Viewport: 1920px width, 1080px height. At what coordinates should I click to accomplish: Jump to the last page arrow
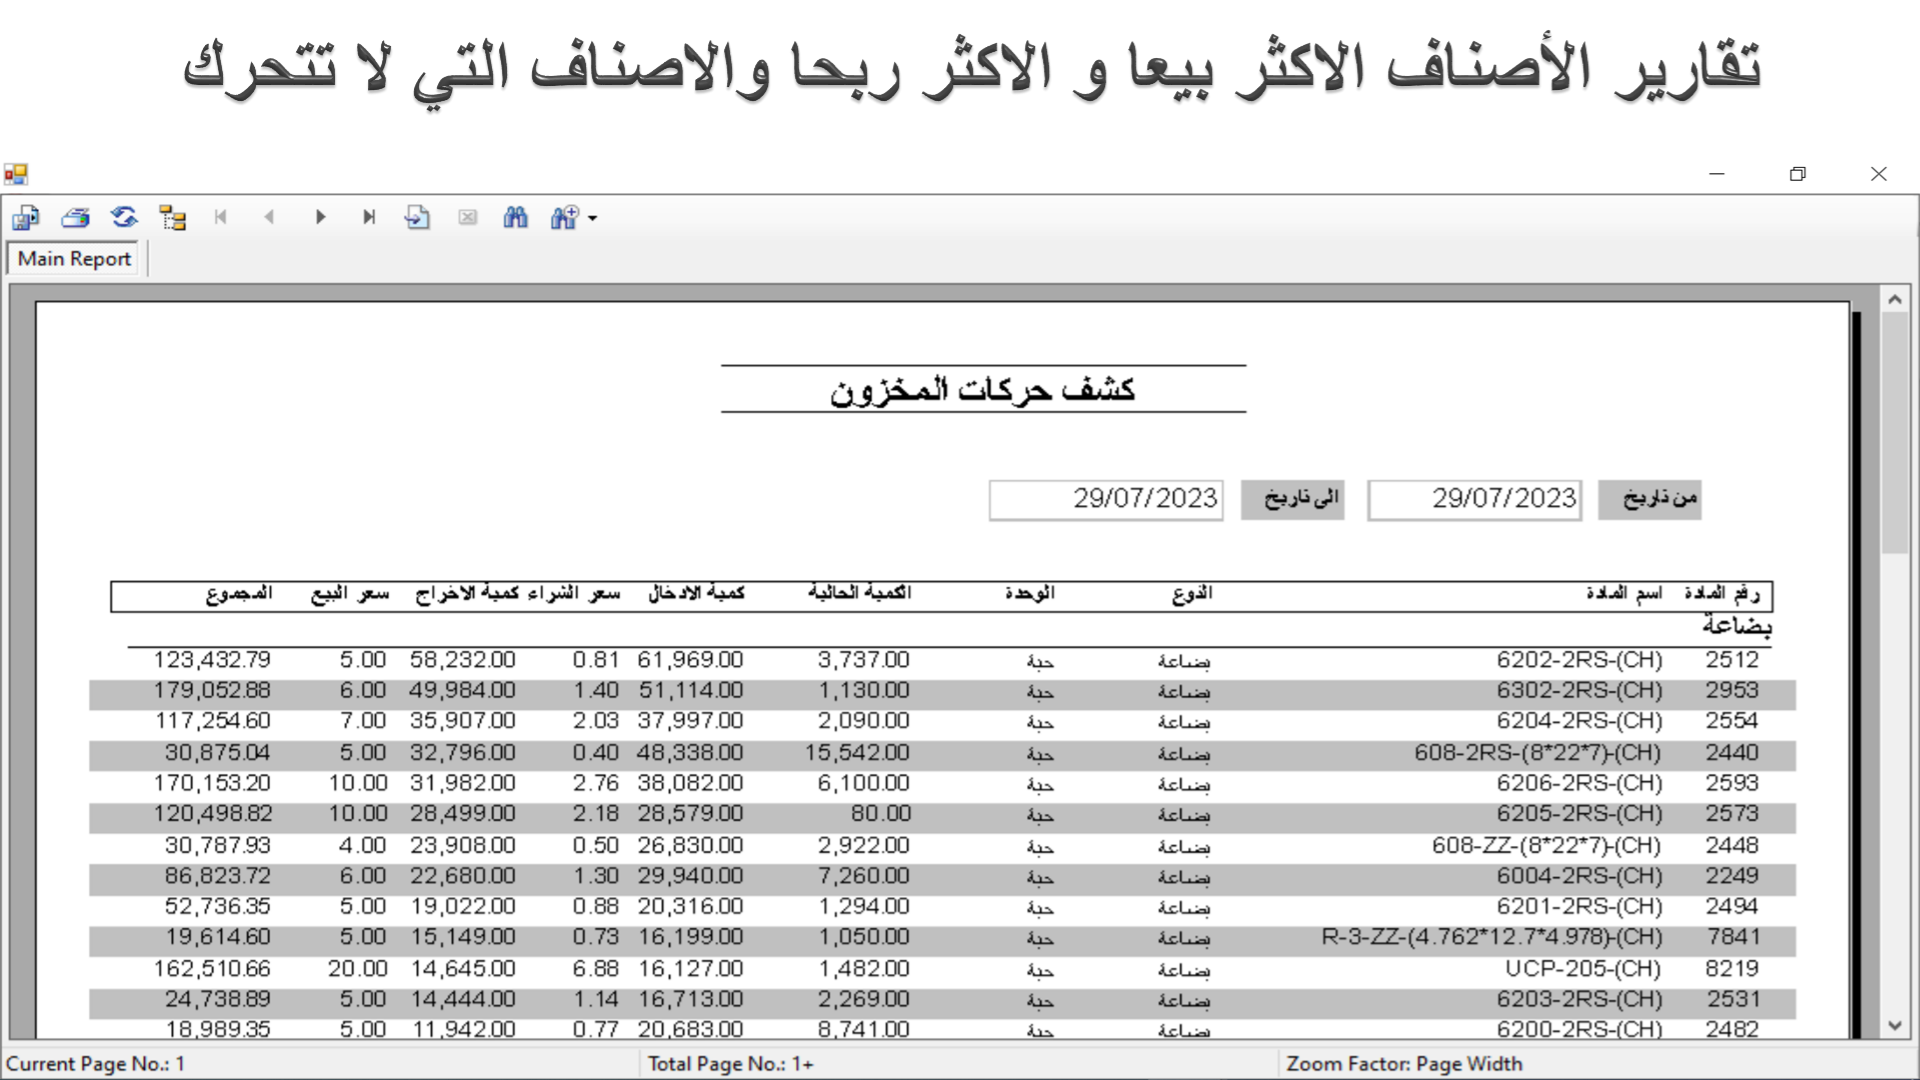pyautogui.click(x=369, y=217)
